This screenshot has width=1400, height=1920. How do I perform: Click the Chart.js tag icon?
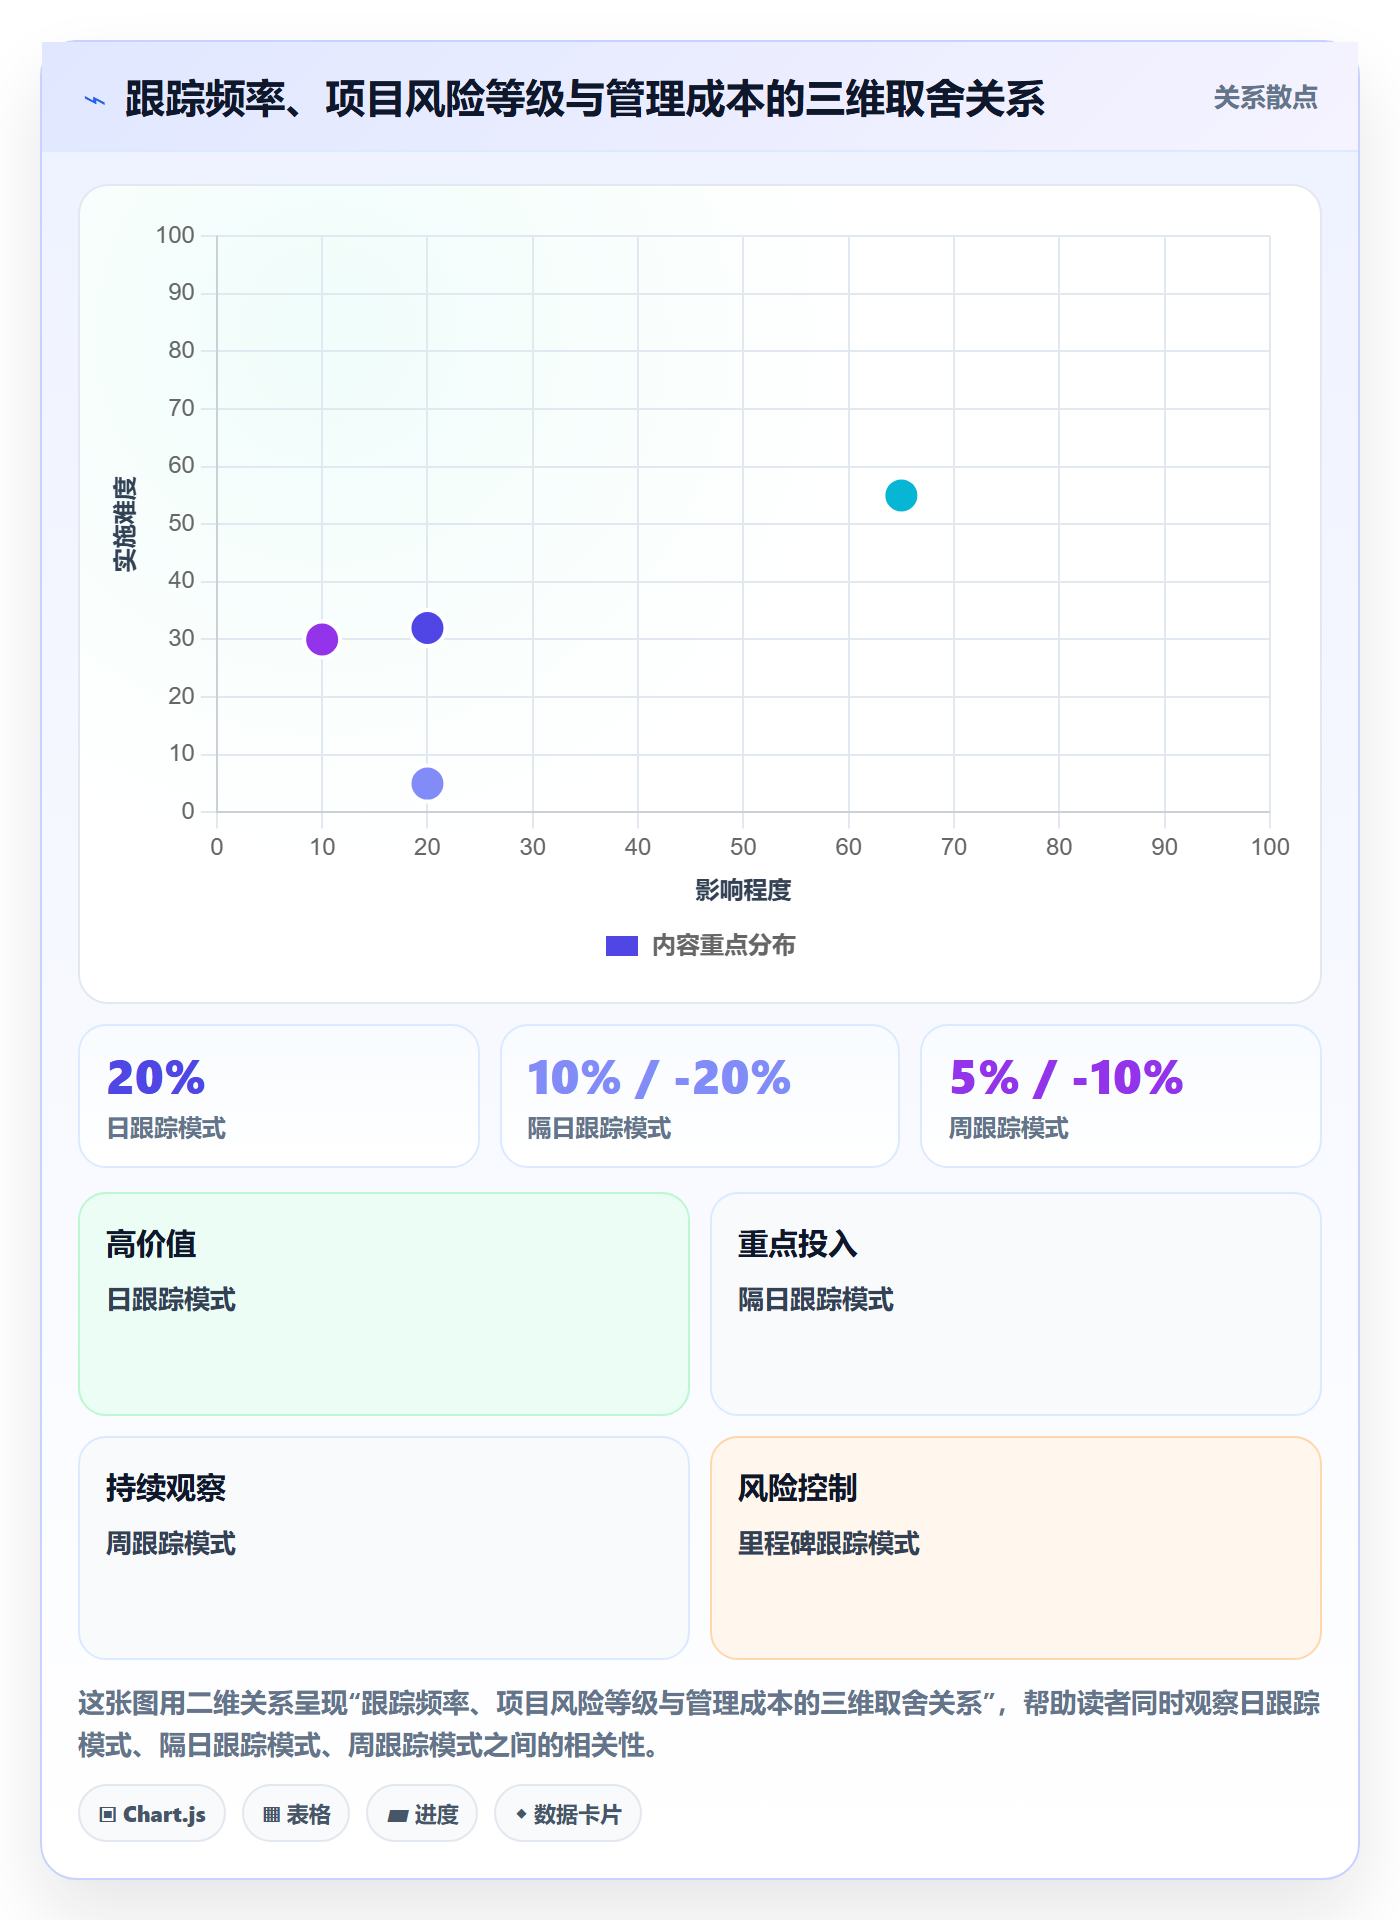108,1814
